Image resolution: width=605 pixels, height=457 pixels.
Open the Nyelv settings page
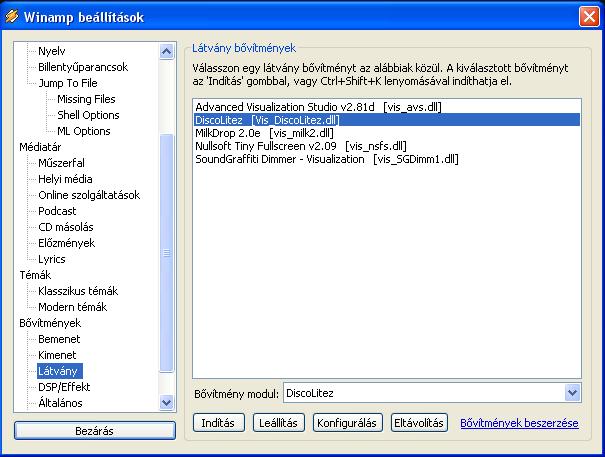(x=52, y=51)
